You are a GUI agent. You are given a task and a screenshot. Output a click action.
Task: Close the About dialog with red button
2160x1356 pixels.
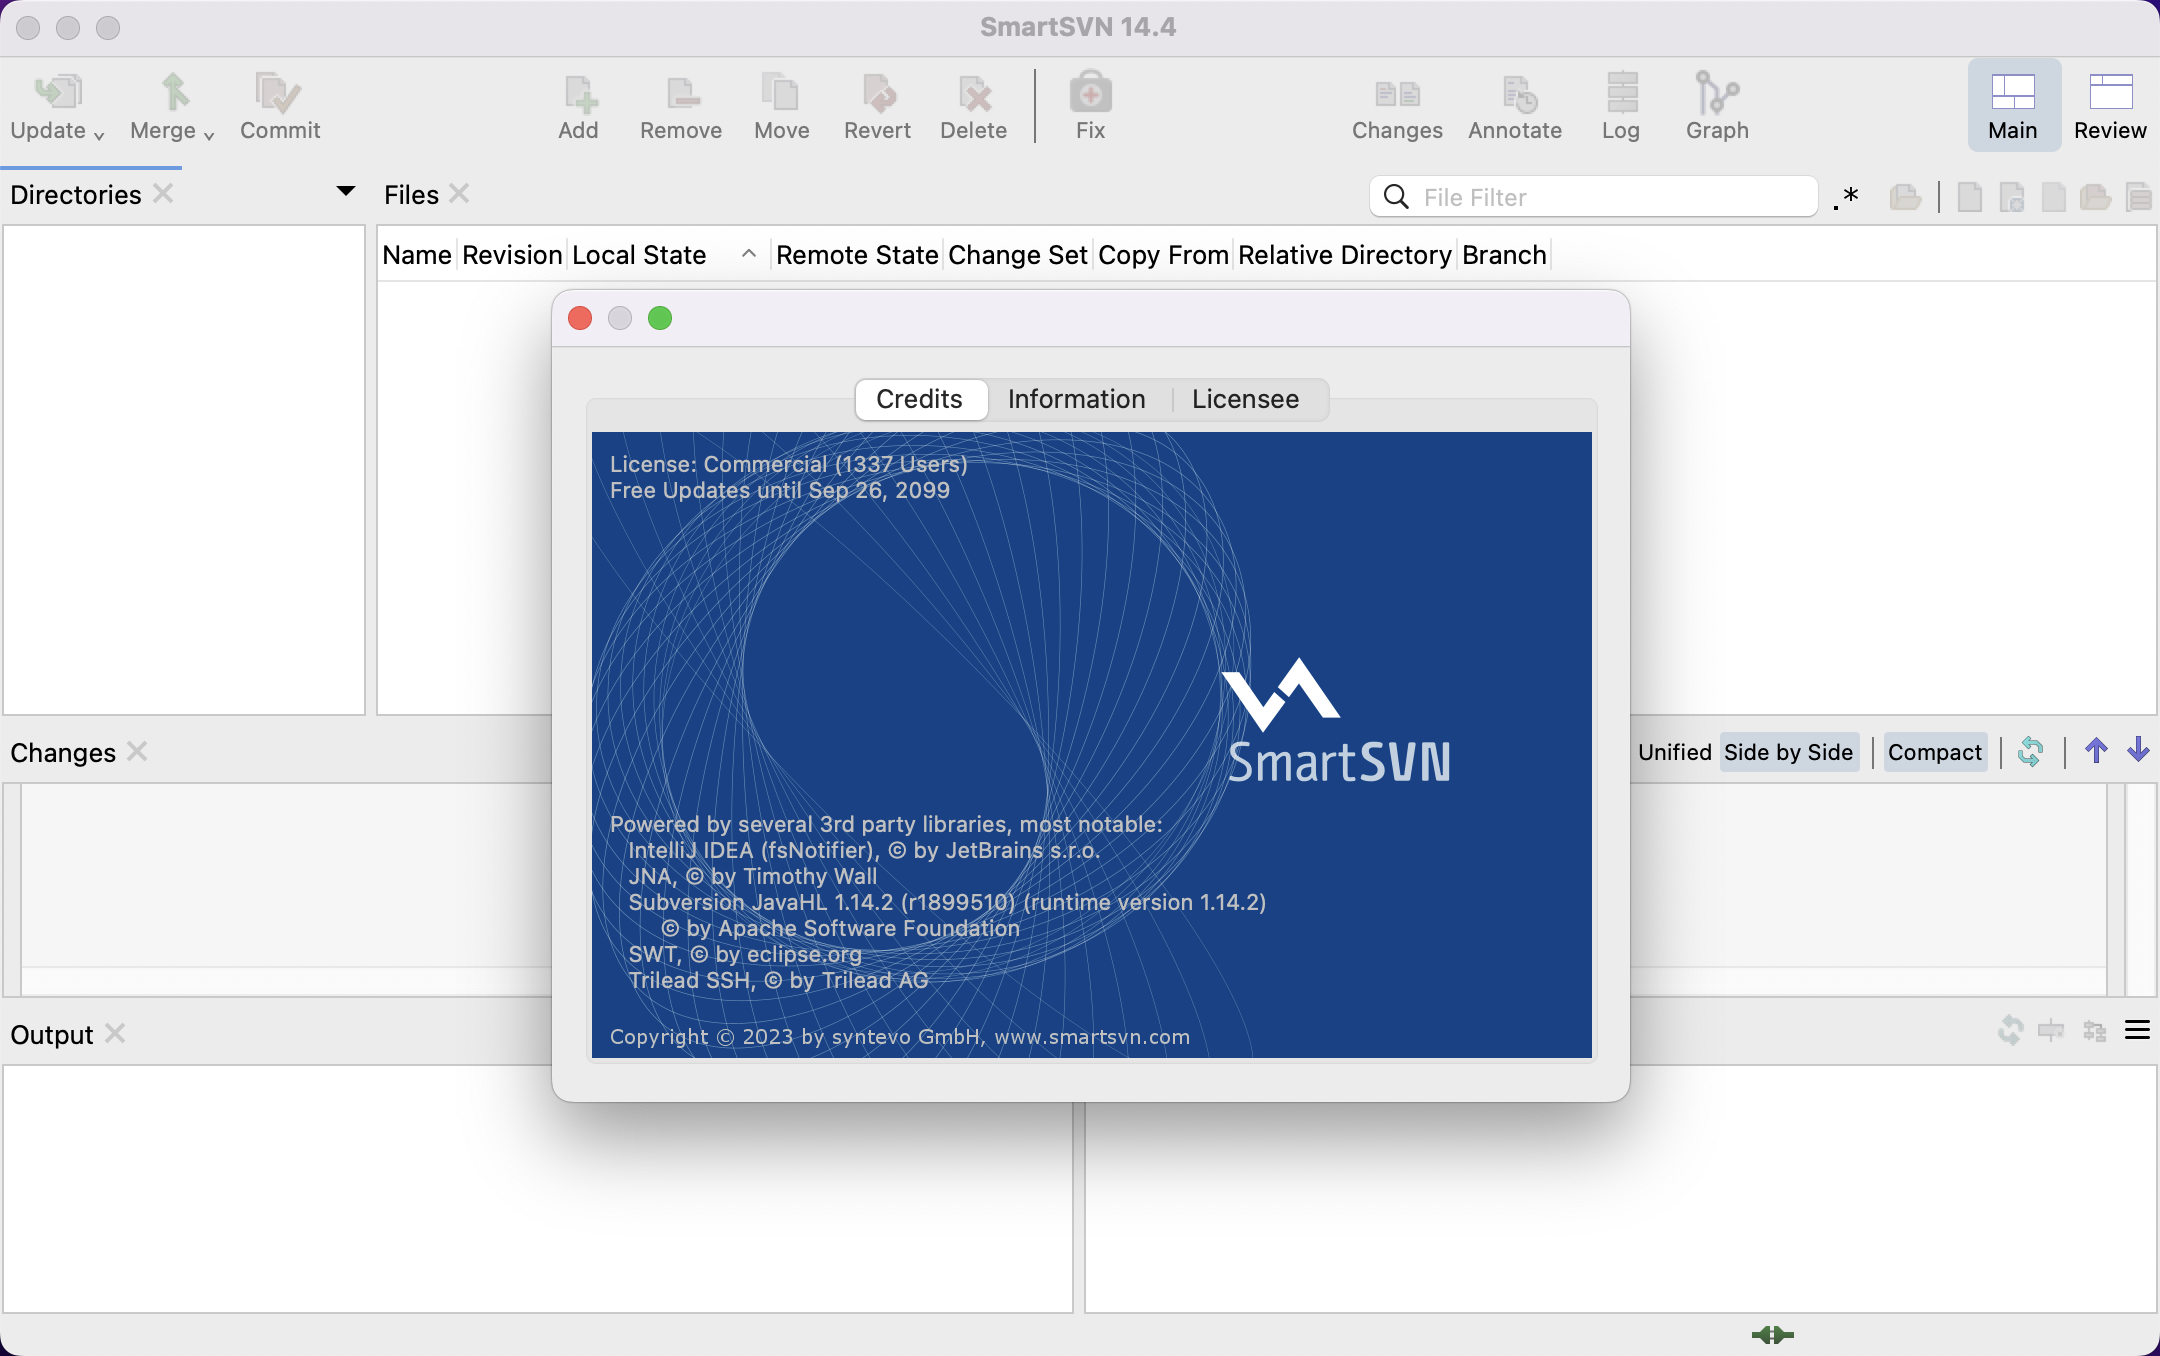[x=580, y=318]
